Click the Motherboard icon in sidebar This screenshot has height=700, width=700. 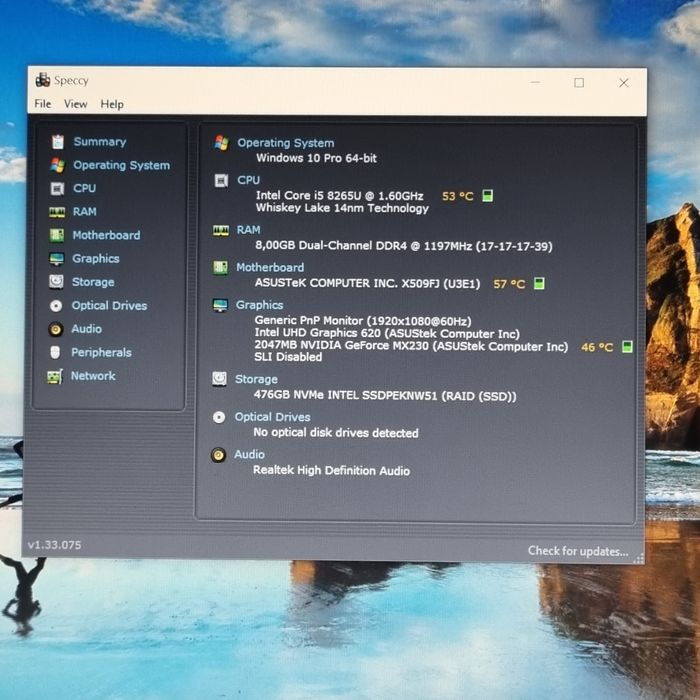(x=57, y=235)
